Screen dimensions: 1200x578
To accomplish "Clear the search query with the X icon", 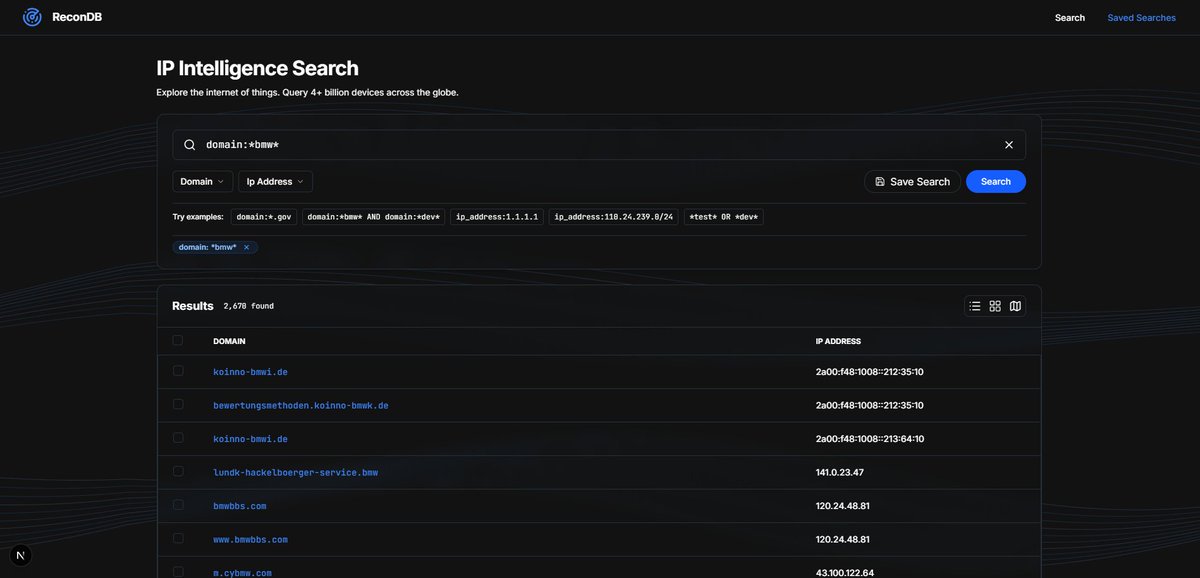I will (x=1009, y=145).
